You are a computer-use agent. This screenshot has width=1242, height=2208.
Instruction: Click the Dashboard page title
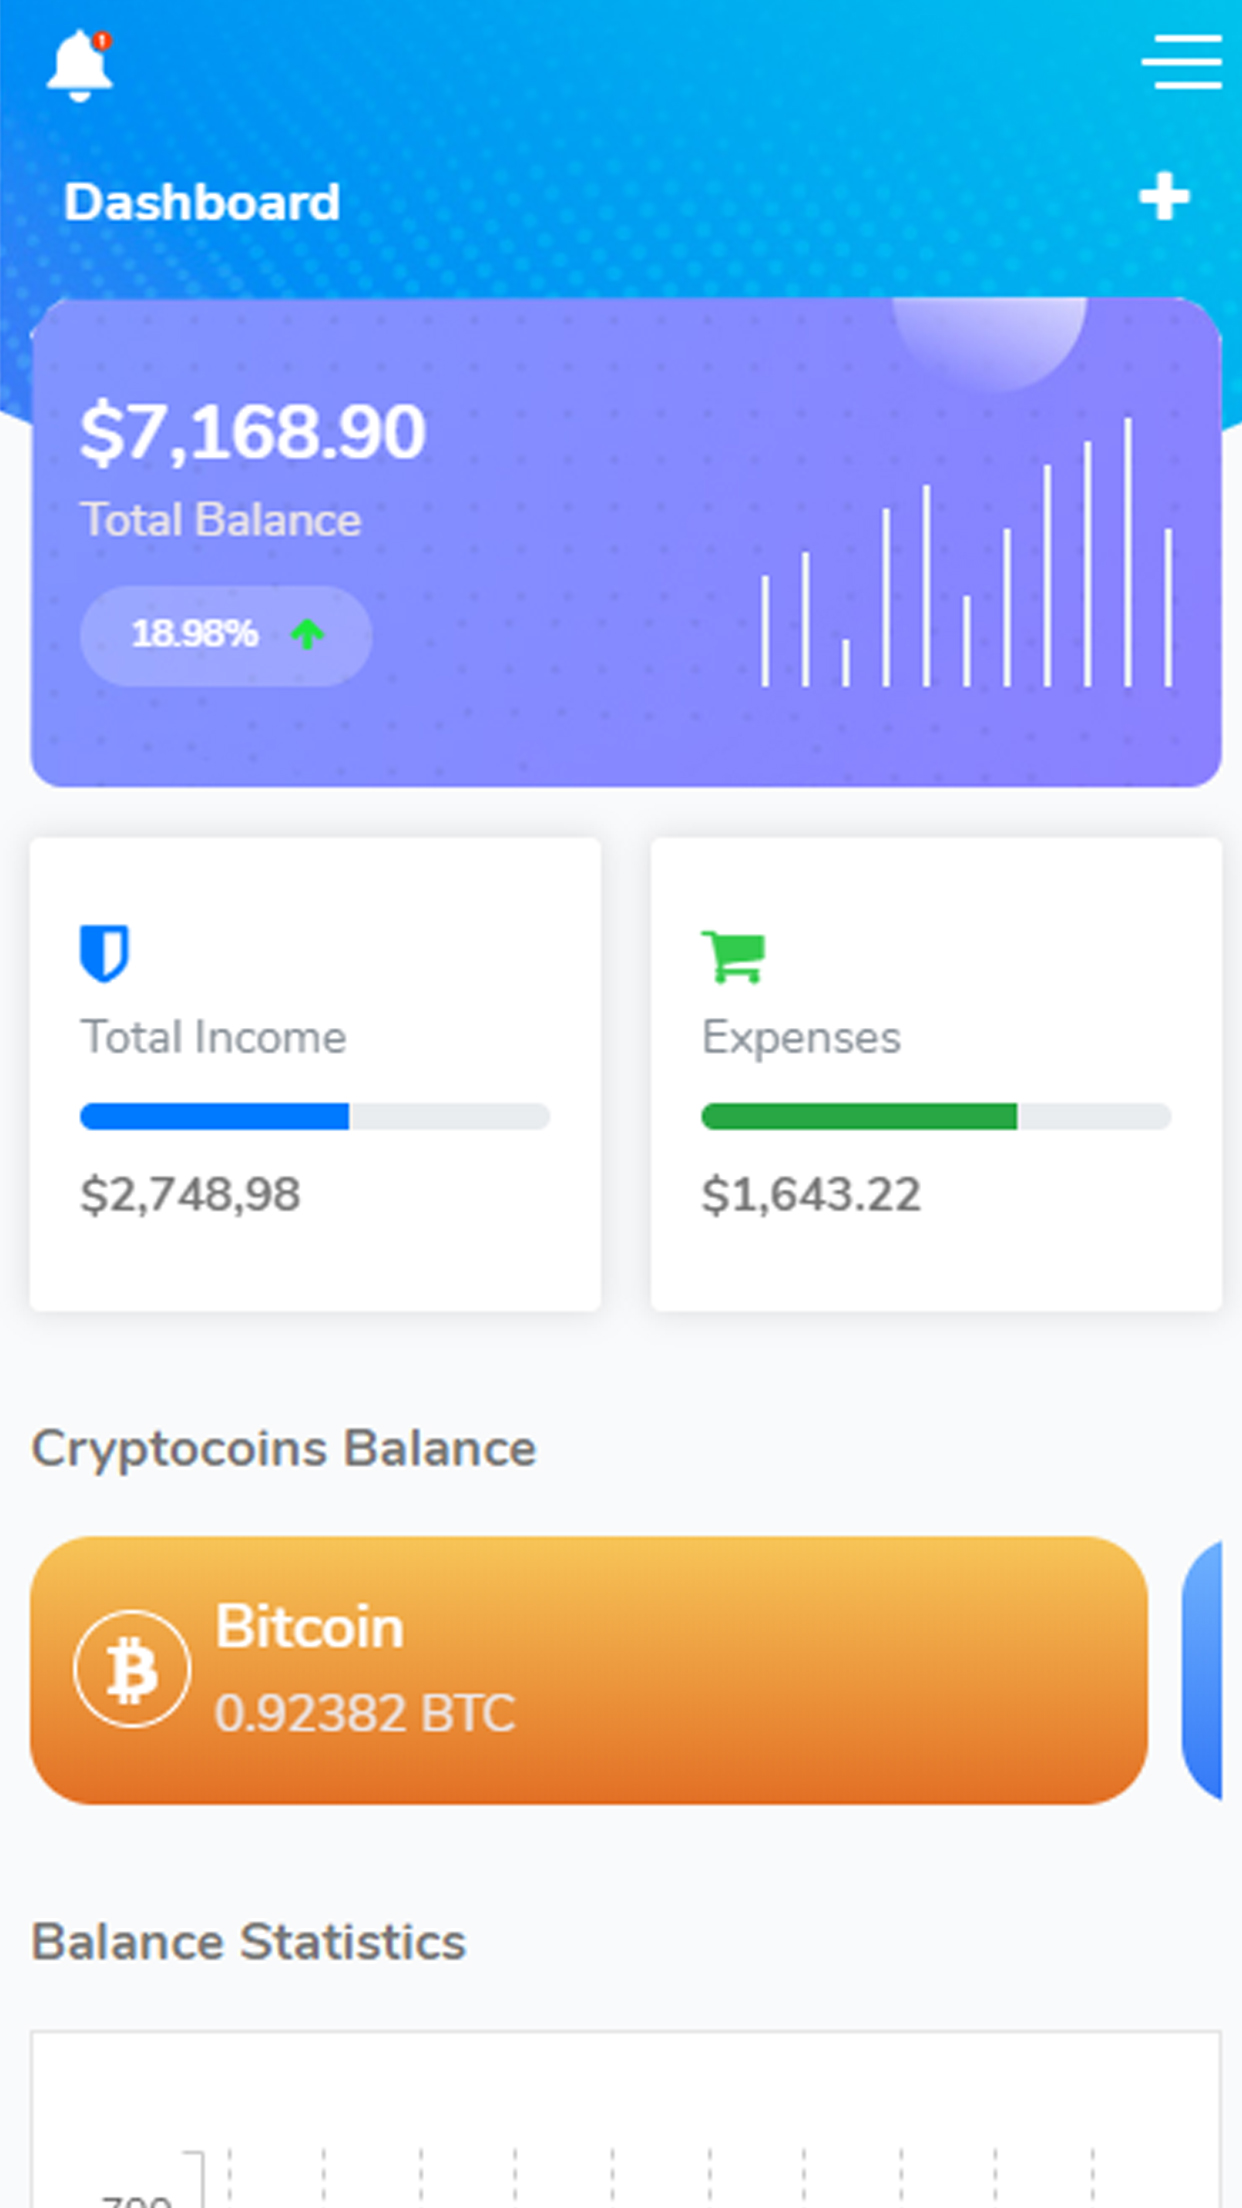click(x=202, y=202)
